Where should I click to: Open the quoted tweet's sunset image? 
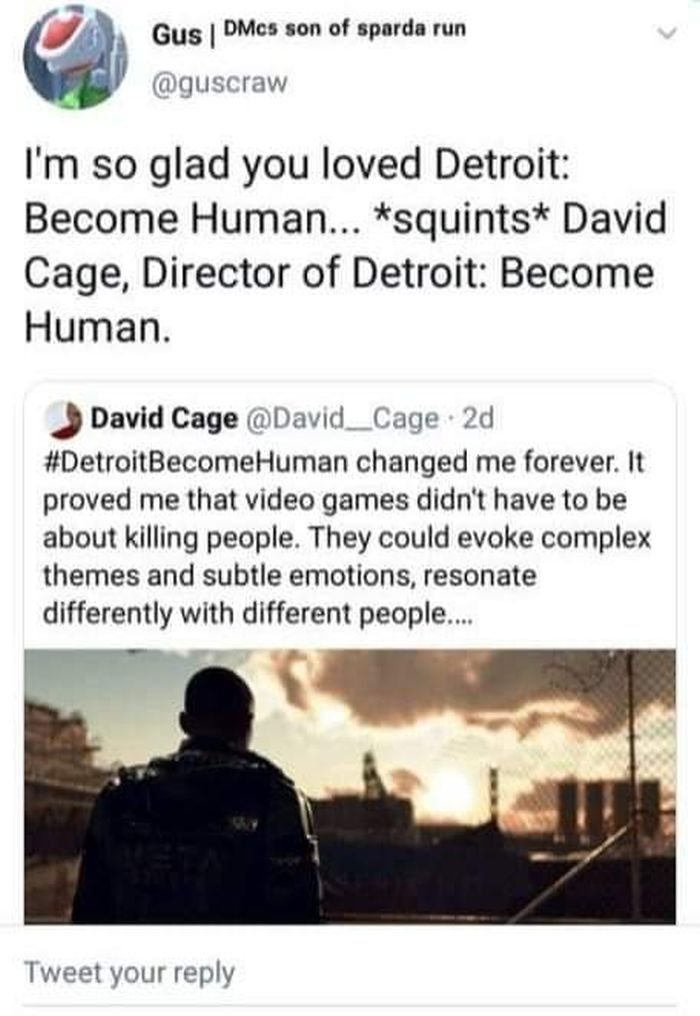point(350,785)
